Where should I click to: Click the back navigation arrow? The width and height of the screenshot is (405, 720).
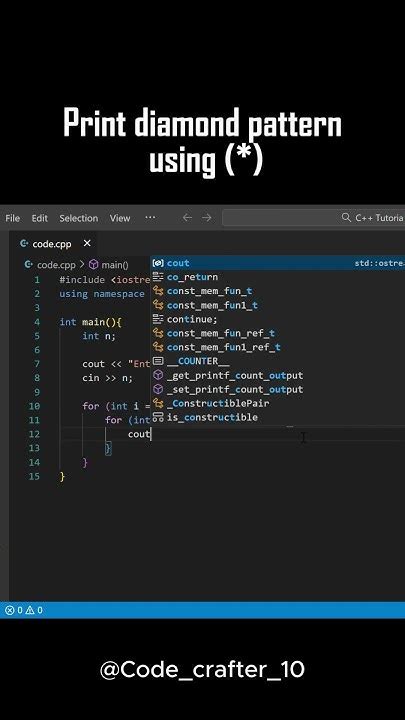187,218
